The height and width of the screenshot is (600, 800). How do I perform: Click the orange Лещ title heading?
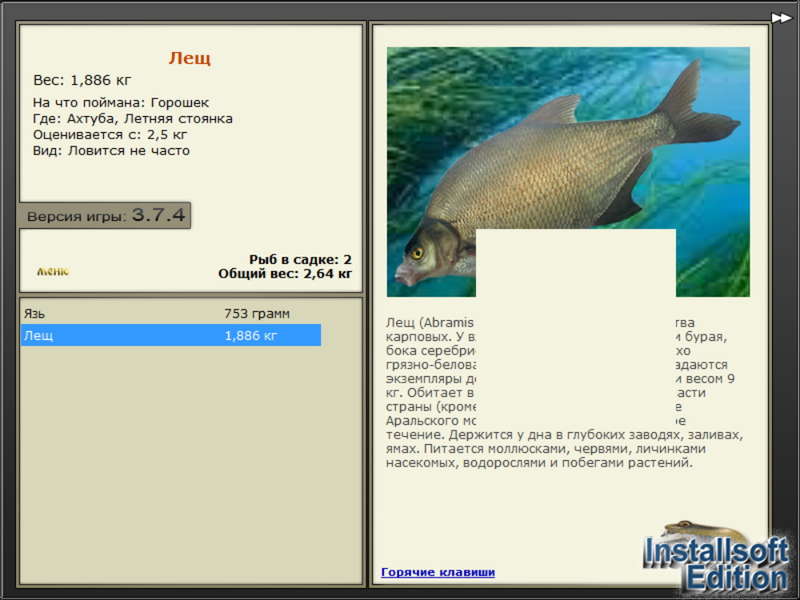(190, 58)
